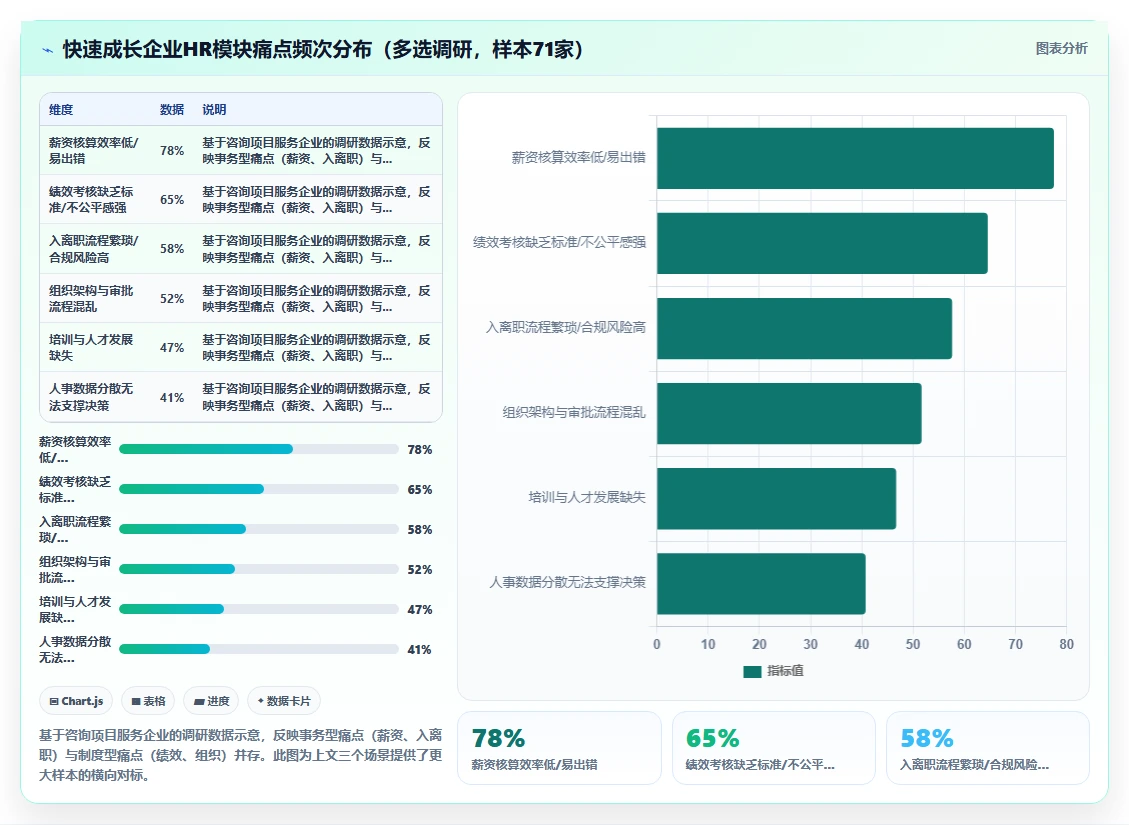Click the description paragraph below the tag chips
The height and width of the screenshot is (825, 1129).
click(x=240, y=755)
